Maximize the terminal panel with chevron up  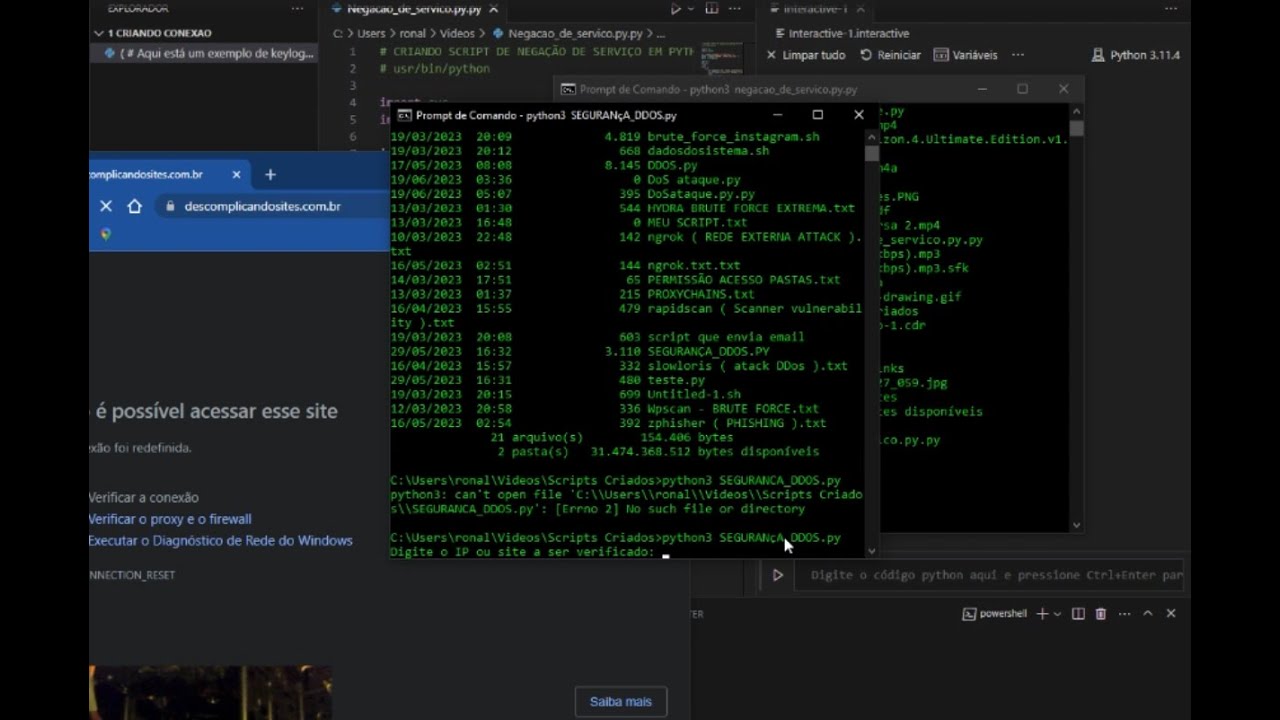(1148, 614)
